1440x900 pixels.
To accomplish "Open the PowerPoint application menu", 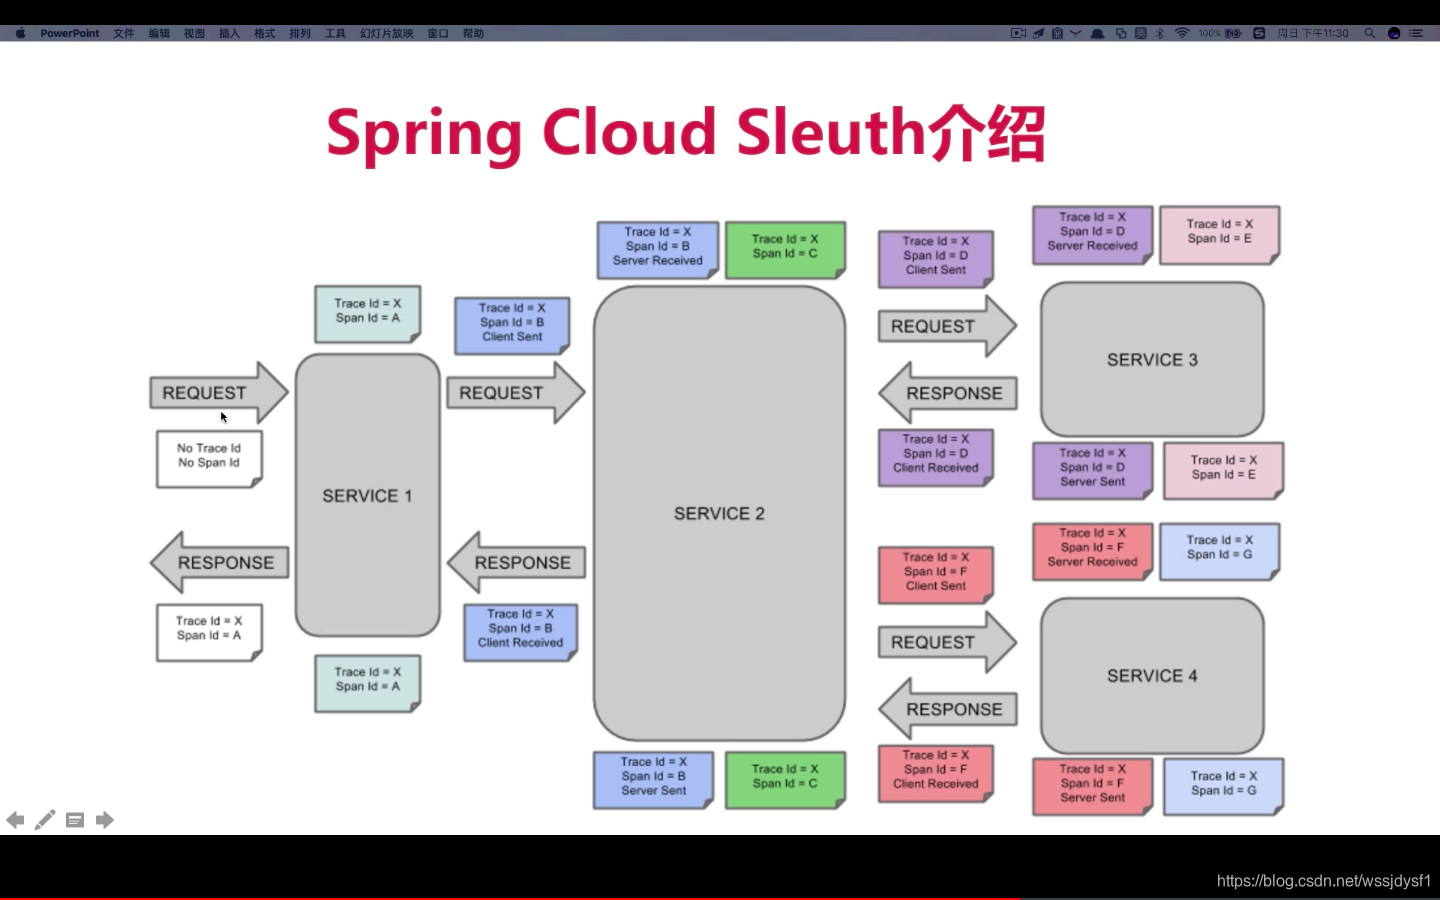I will (70, 33).
